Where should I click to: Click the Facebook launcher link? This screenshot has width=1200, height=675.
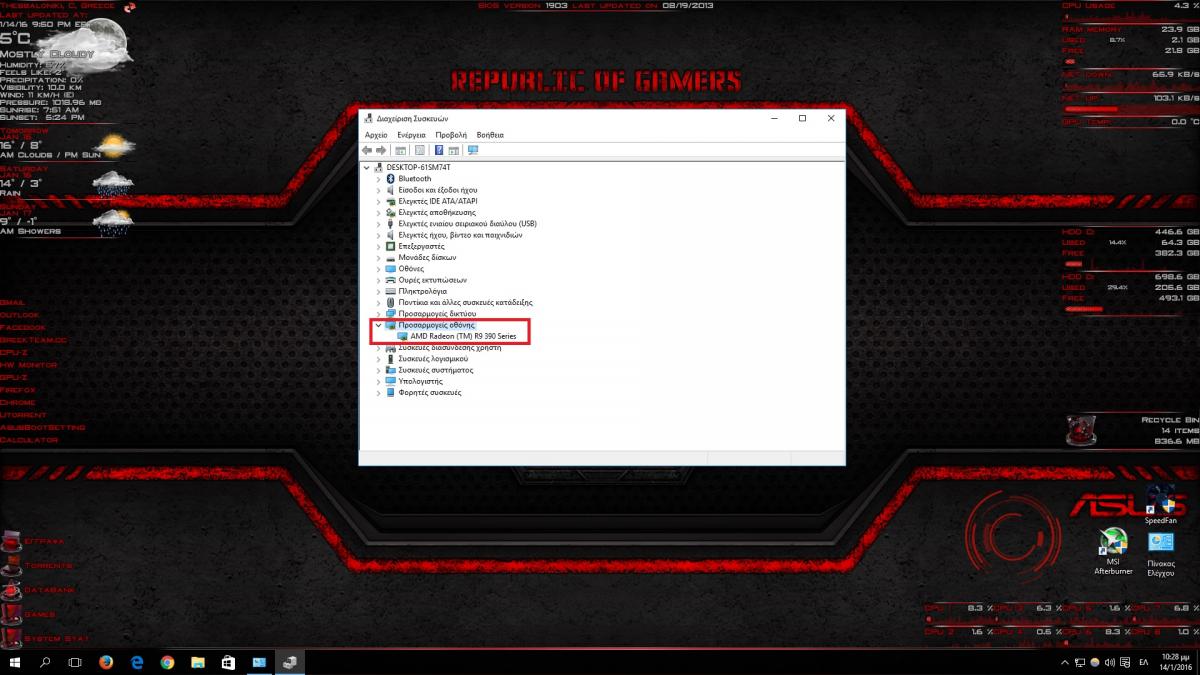point(23,327)
